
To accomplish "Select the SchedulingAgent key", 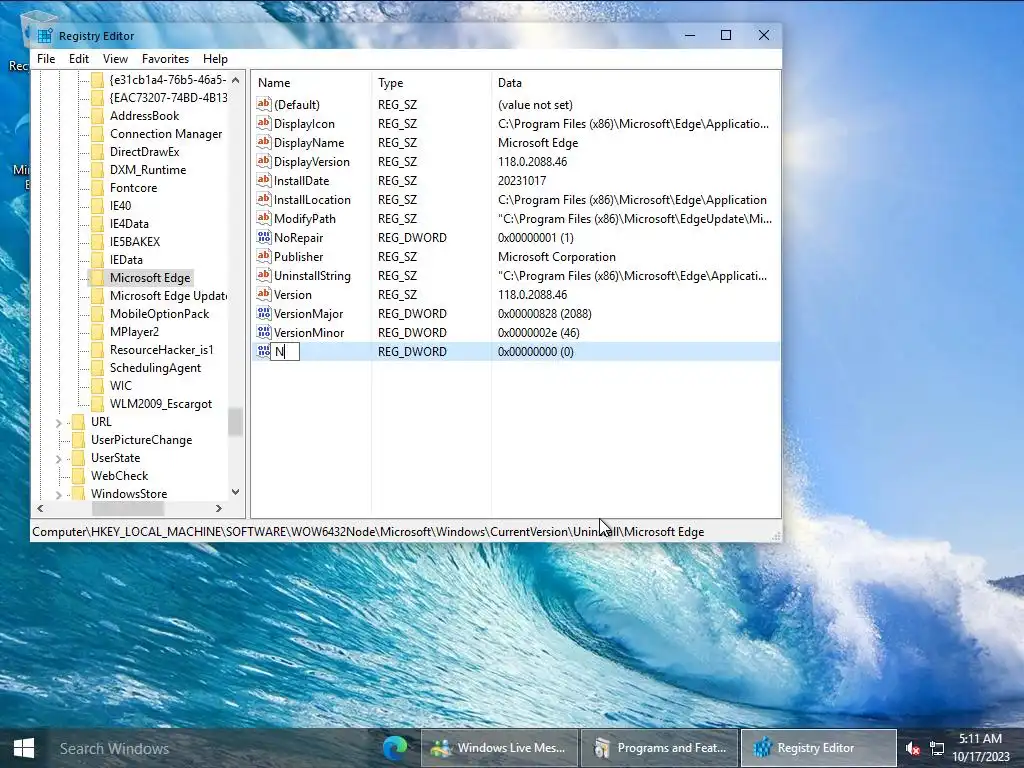I will (x=155, y=368).
